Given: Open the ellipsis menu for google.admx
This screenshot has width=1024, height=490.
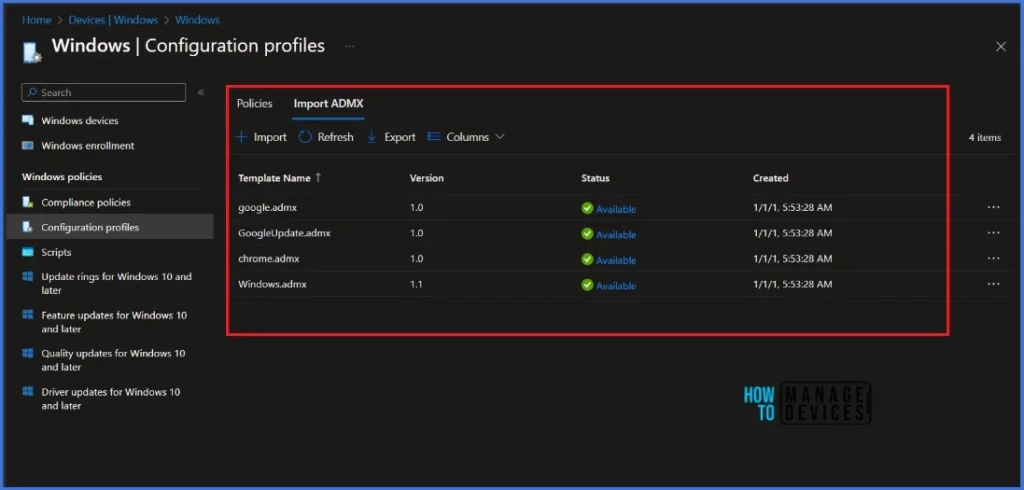Looking at the screenshot, I should (x=993, y=207).
